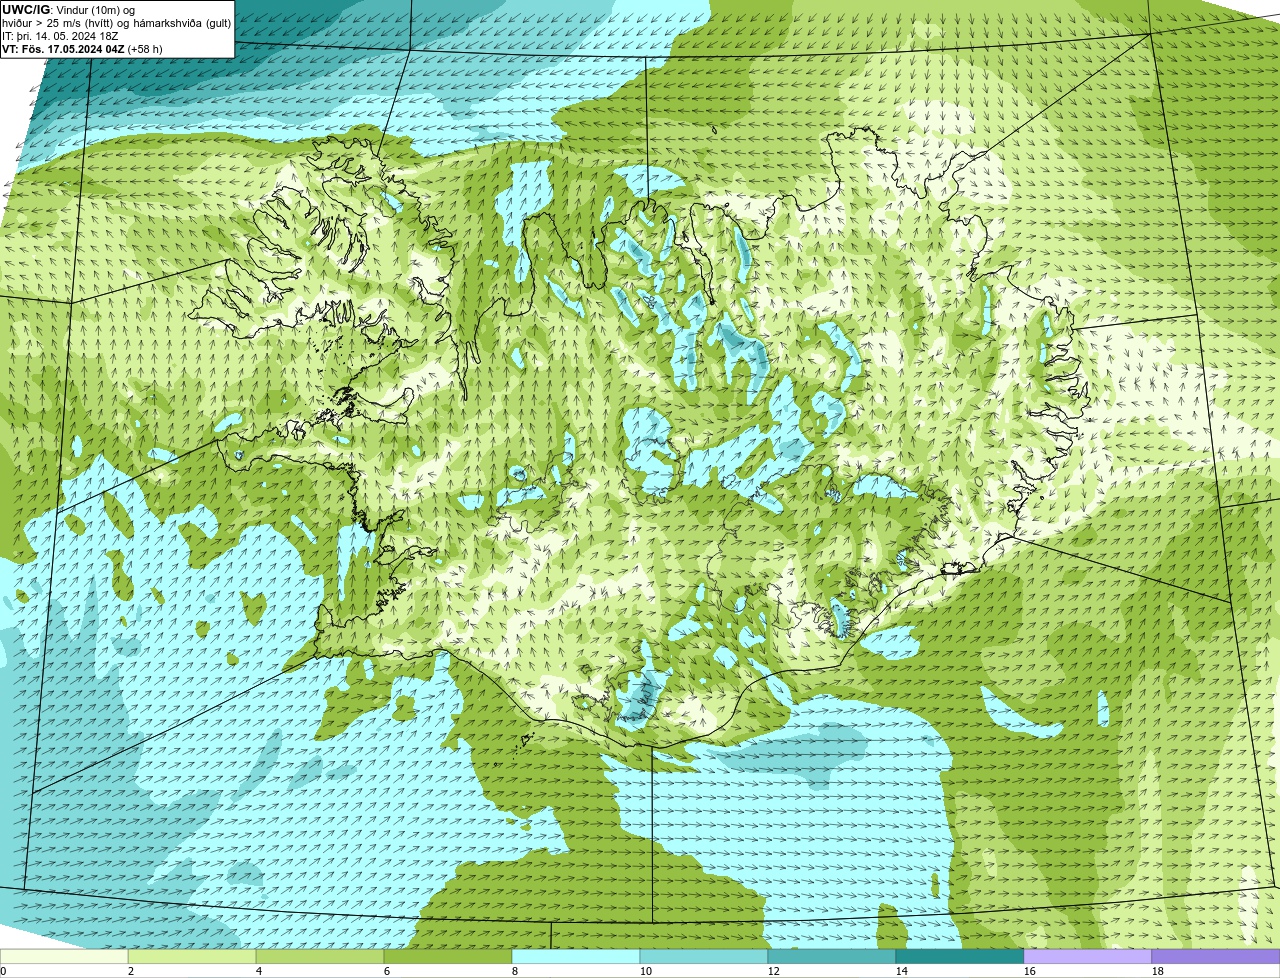Click the legend label '4'

pos(259,971)
